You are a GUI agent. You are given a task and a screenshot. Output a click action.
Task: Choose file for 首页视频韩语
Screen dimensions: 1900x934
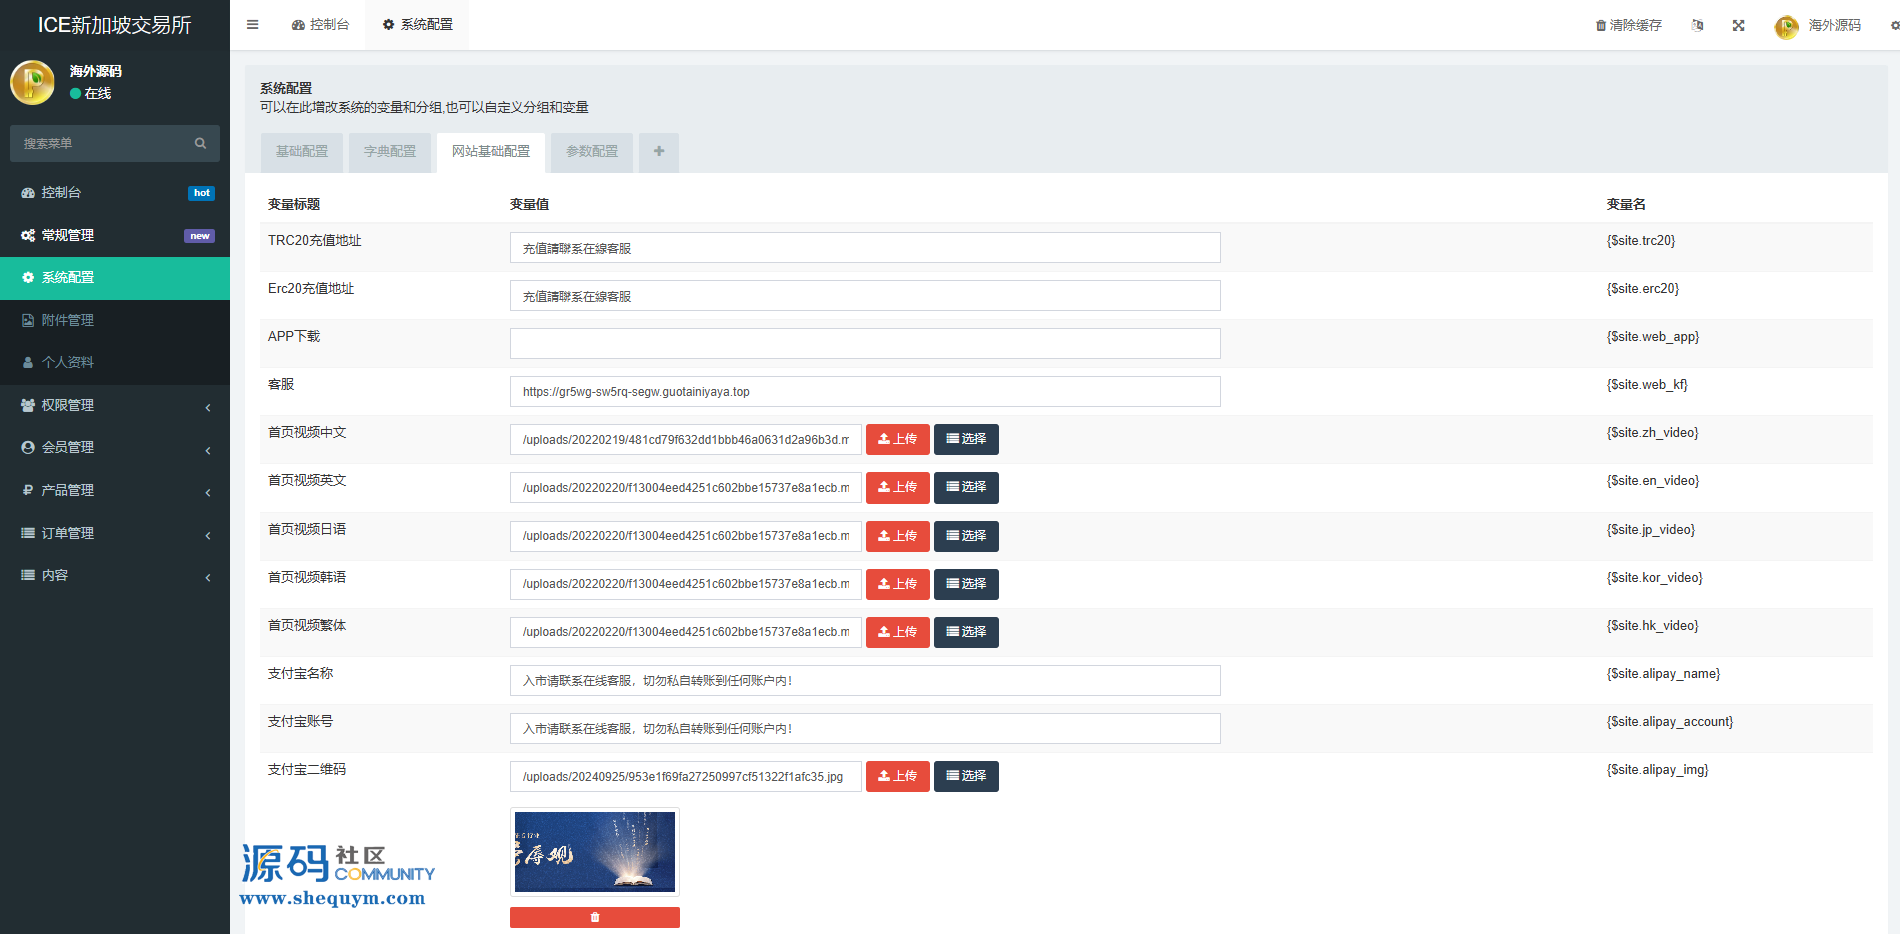(966, 584)
